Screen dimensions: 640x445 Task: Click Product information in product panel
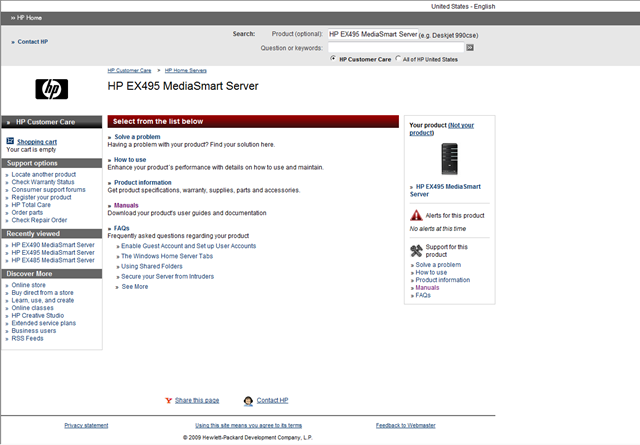(x=442, y=280)
